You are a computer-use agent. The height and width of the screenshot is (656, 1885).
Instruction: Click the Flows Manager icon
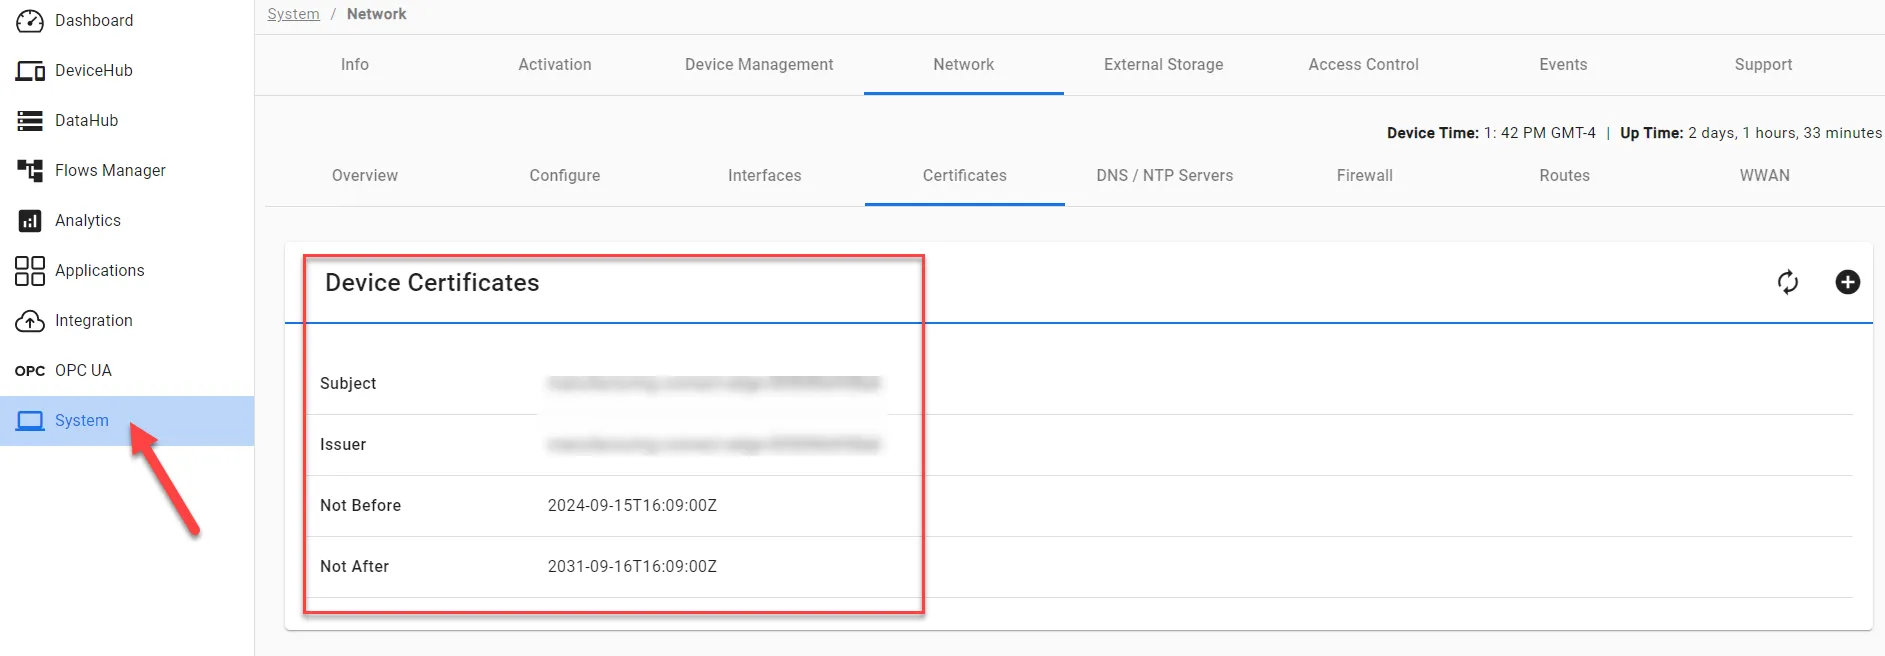[30, 171]
